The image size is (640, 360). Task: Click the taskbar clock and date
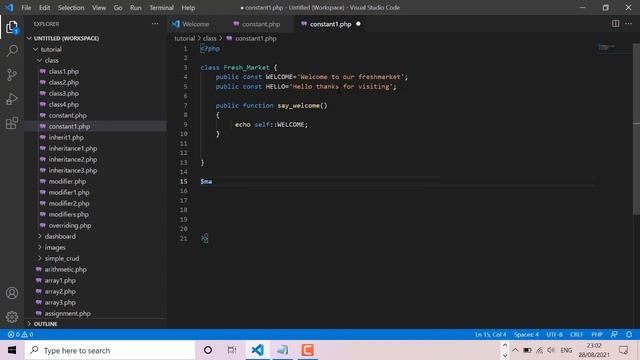[594, 350]
